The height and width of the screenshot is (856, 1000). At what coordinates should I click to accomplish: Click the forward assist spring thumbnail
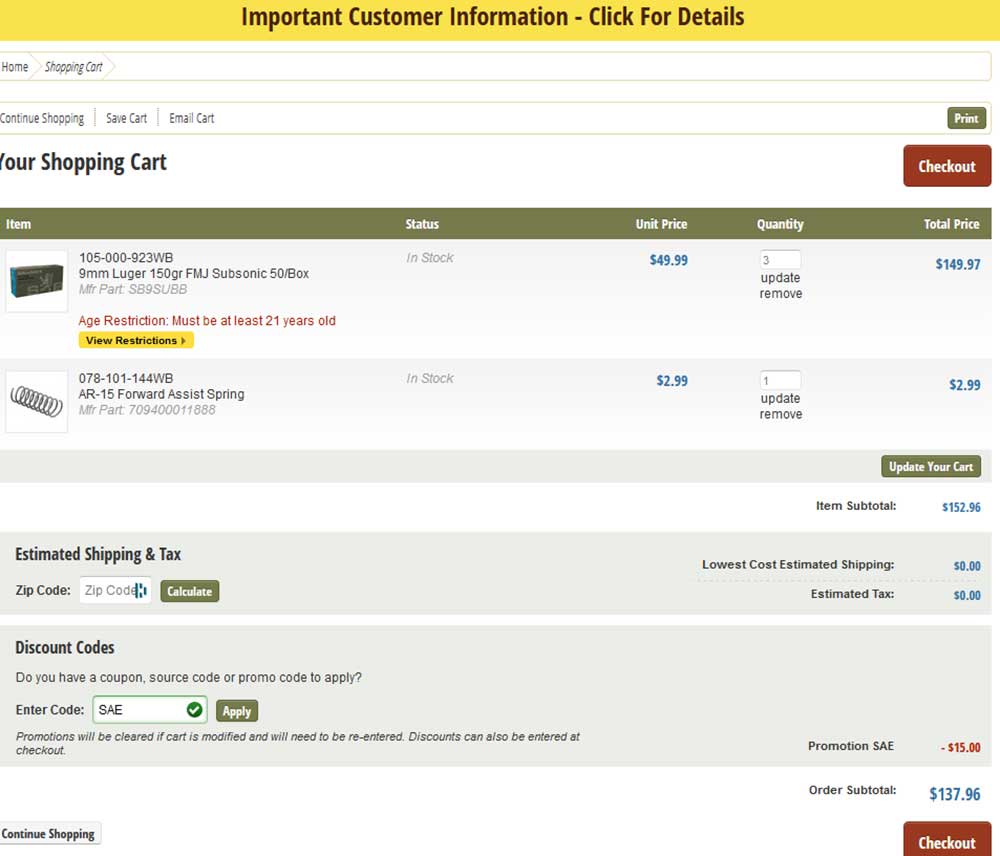tap(36, 401)
